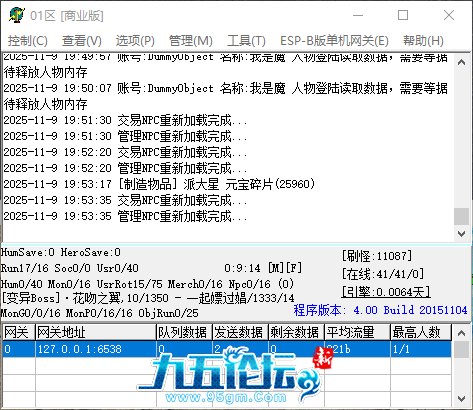Click the application icon in title bar
Screen dimensions: 473x410
17,15
